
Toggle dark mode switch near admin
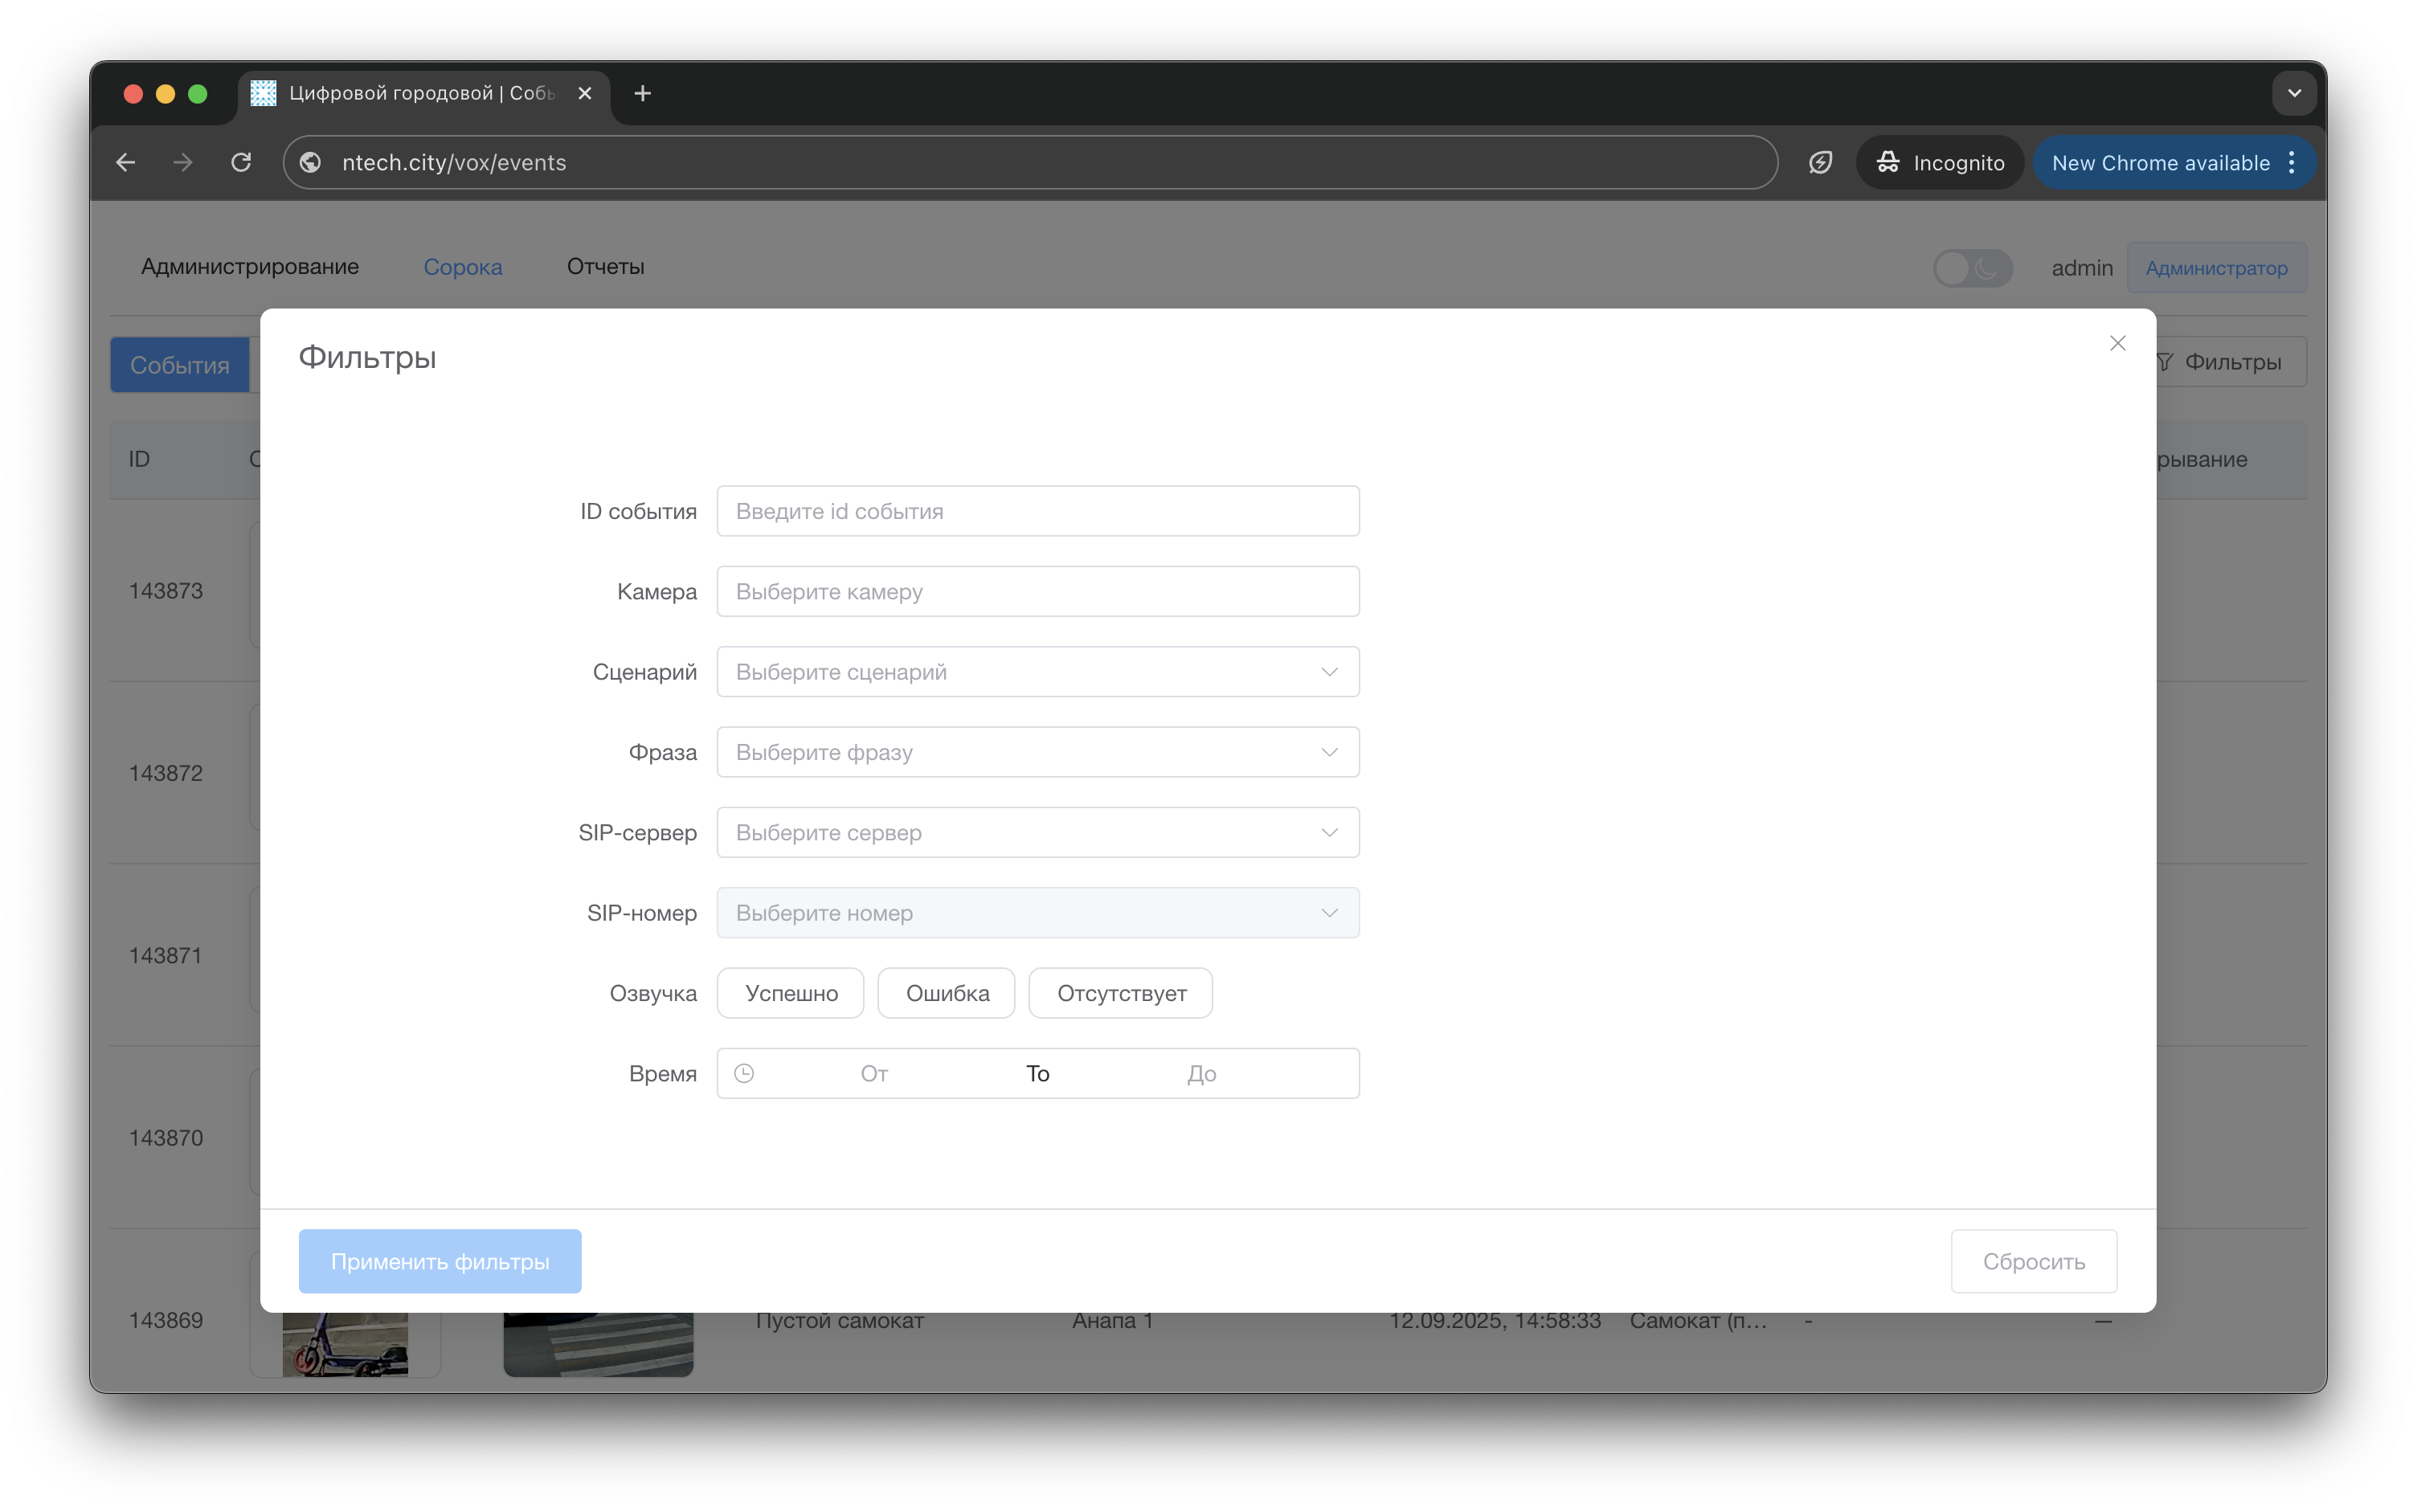tap(1971, 267)
